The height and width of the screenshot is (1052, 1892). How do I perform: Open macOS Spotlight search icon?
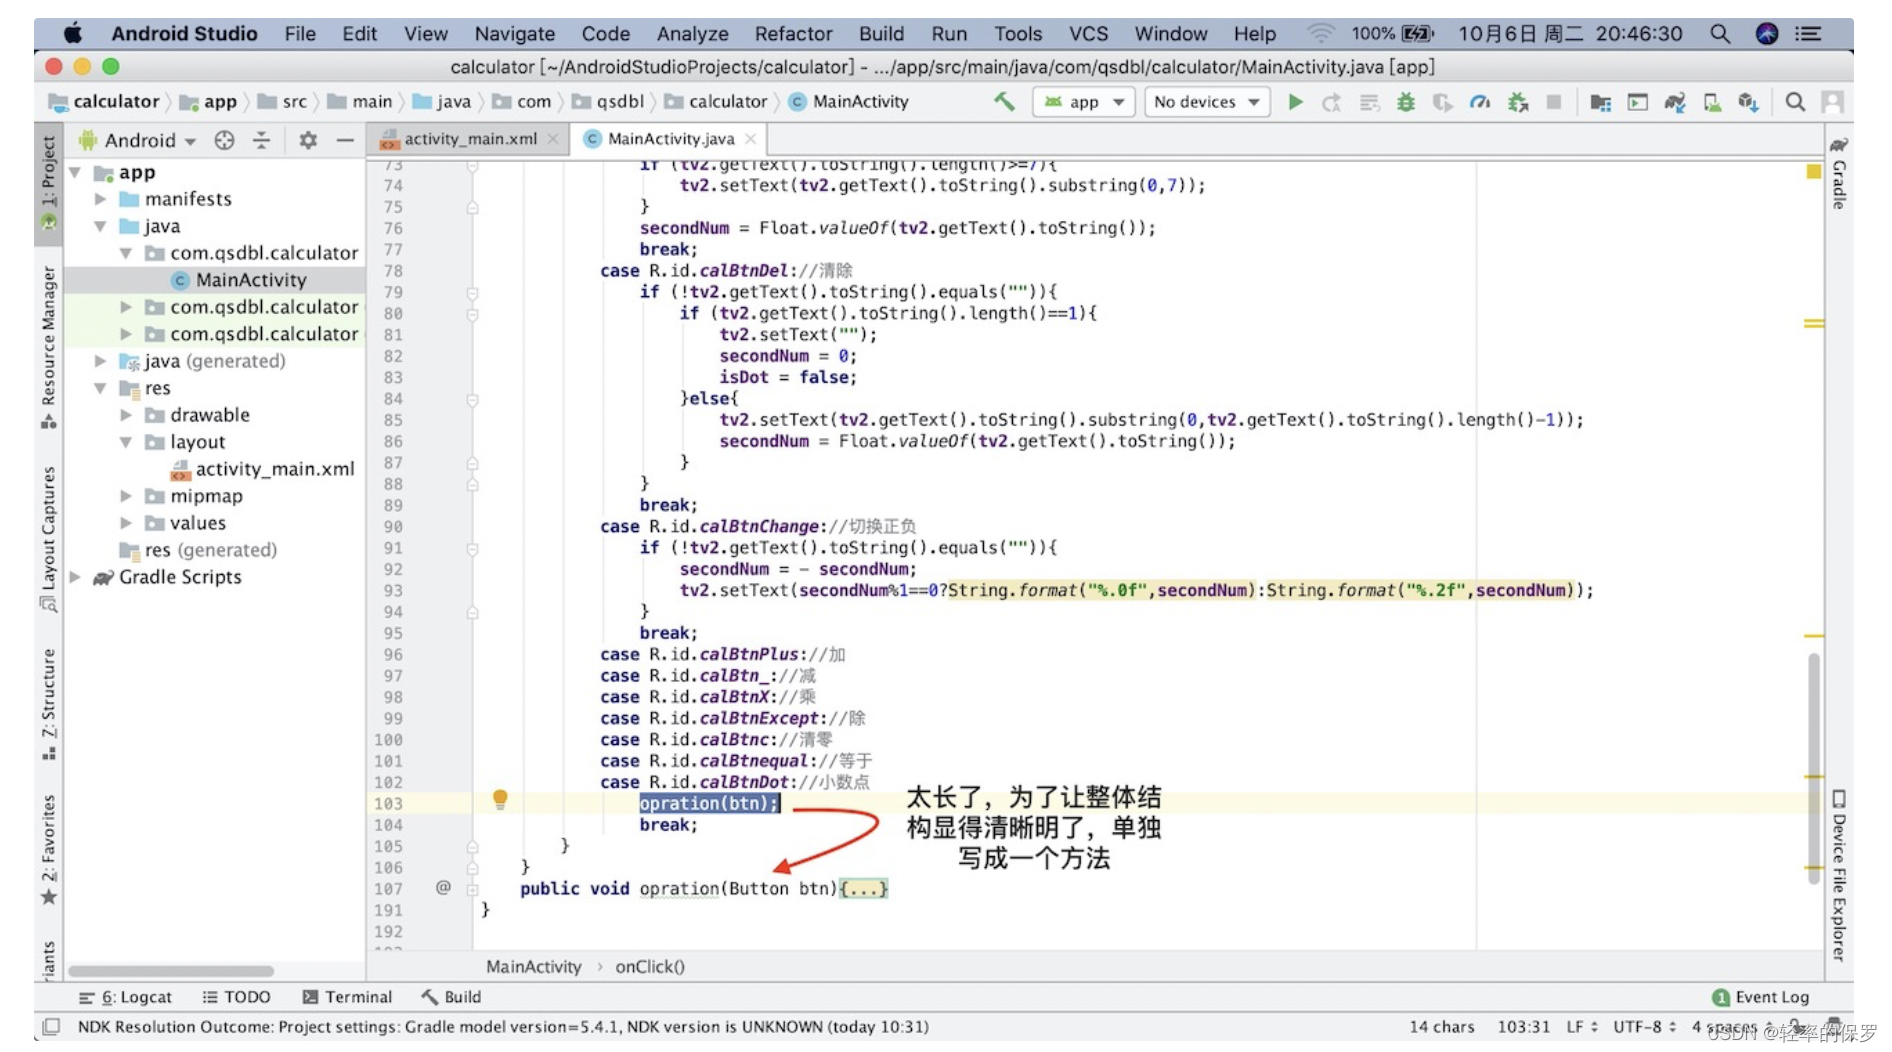click(x=1720, y=33)
